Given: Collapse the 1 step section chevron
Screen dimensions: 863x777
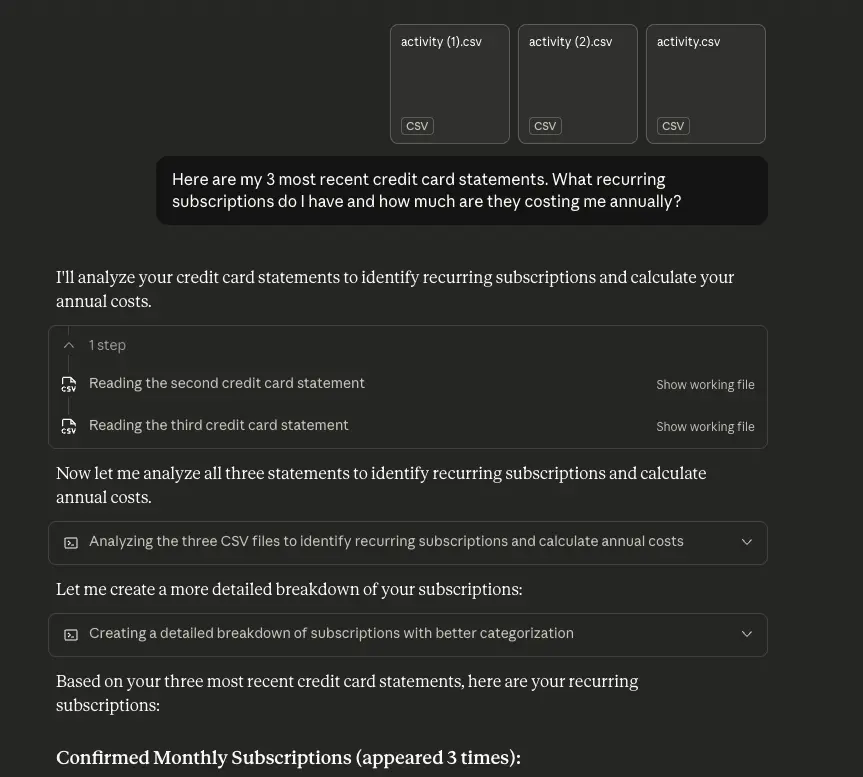Looking at the screenshot, I should click(69, 345).
